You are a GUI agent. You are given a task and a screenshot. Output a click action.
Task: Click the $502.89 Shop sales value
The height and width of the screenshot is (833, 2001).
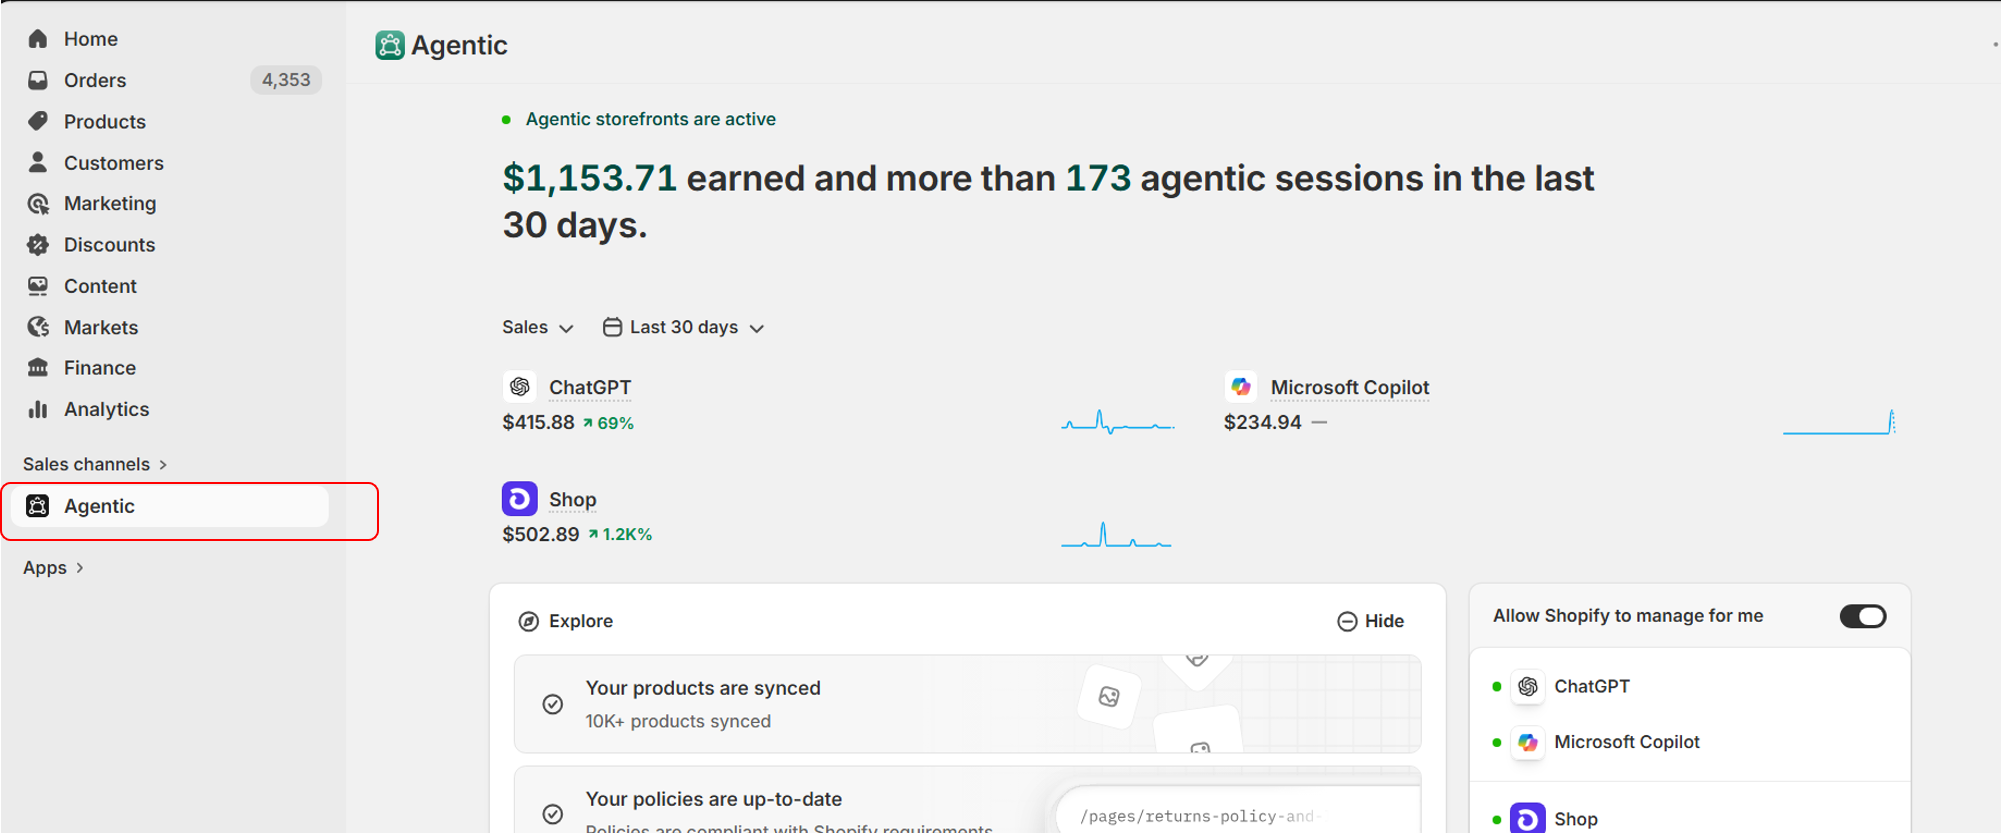point(540,535)
